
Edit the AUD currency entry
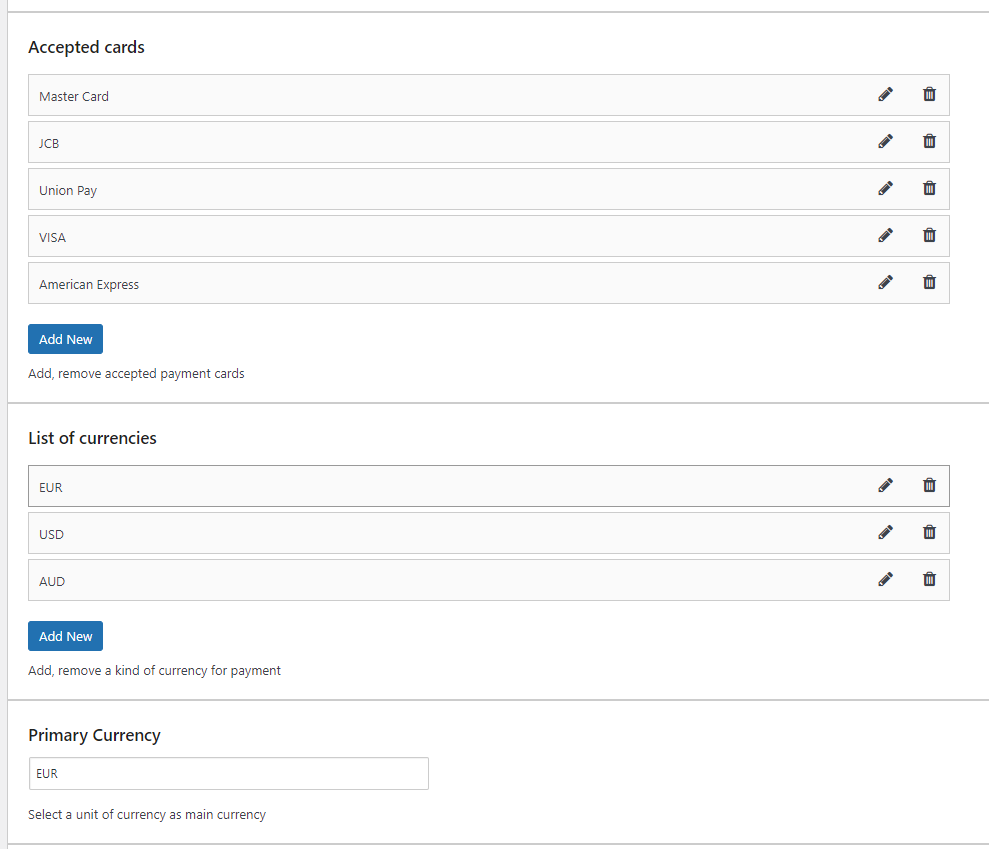(886, 579)
